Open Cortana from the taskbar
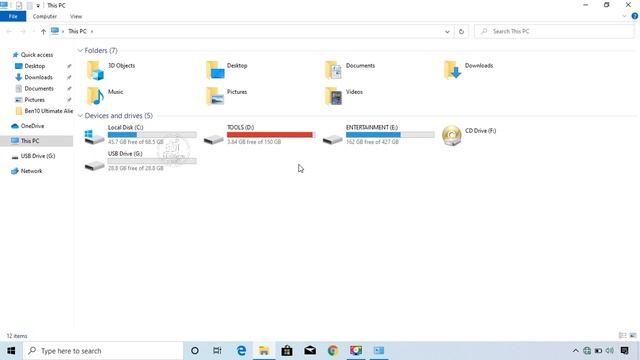The height and width of the screenshot is (360, 640). point(195,351)
